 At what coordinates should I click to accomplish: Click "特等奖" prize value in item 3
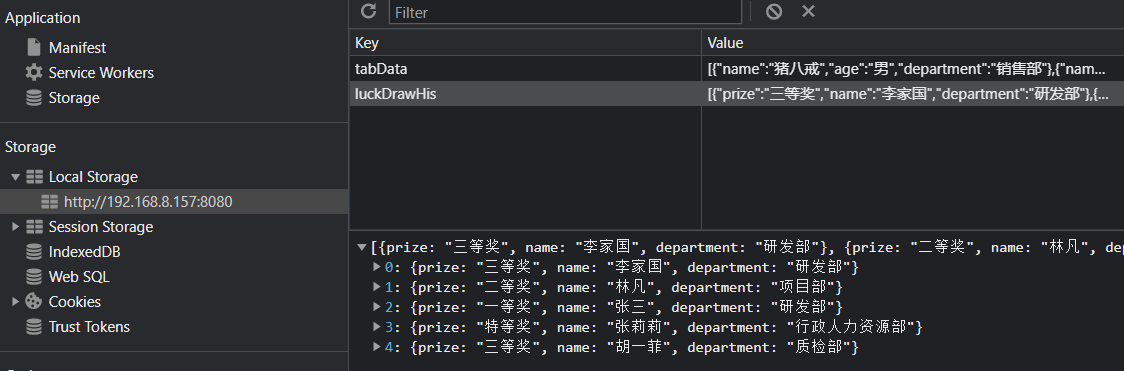pos(507,327)
